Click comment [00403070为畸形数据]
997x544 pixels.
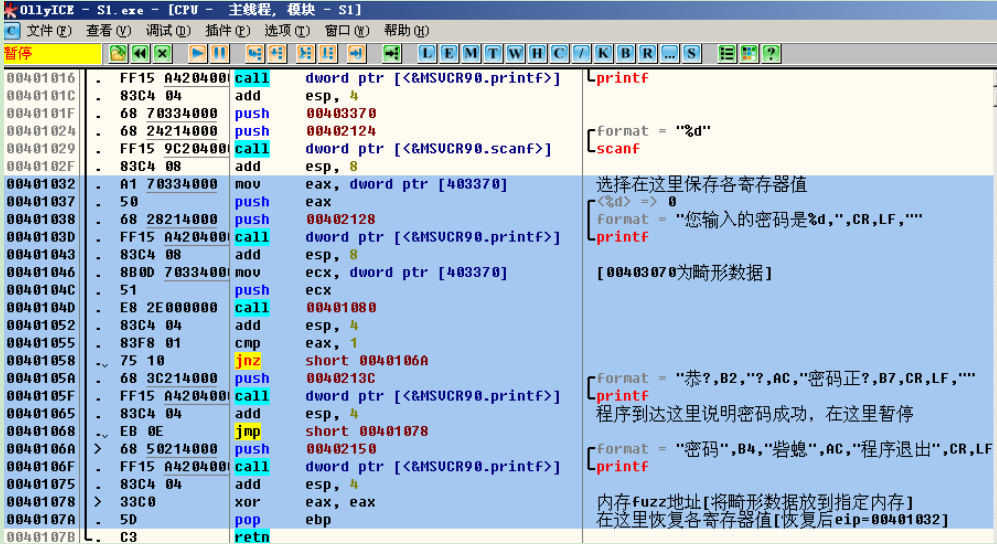684,273
